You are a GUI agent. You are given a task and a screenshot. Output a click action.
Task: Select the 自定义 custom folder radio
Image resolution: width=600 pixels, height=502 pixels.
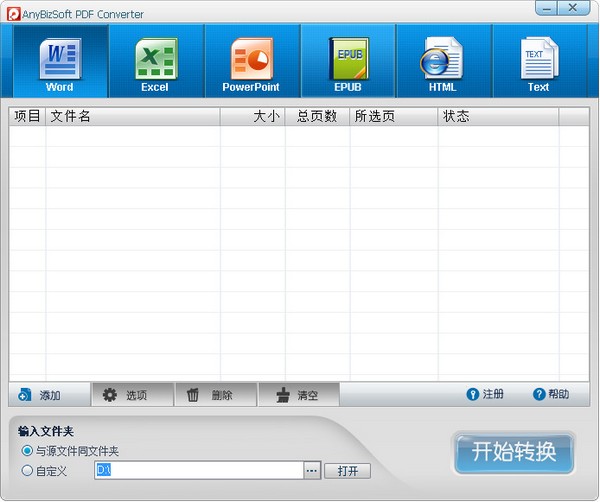(x=27, y=470)
